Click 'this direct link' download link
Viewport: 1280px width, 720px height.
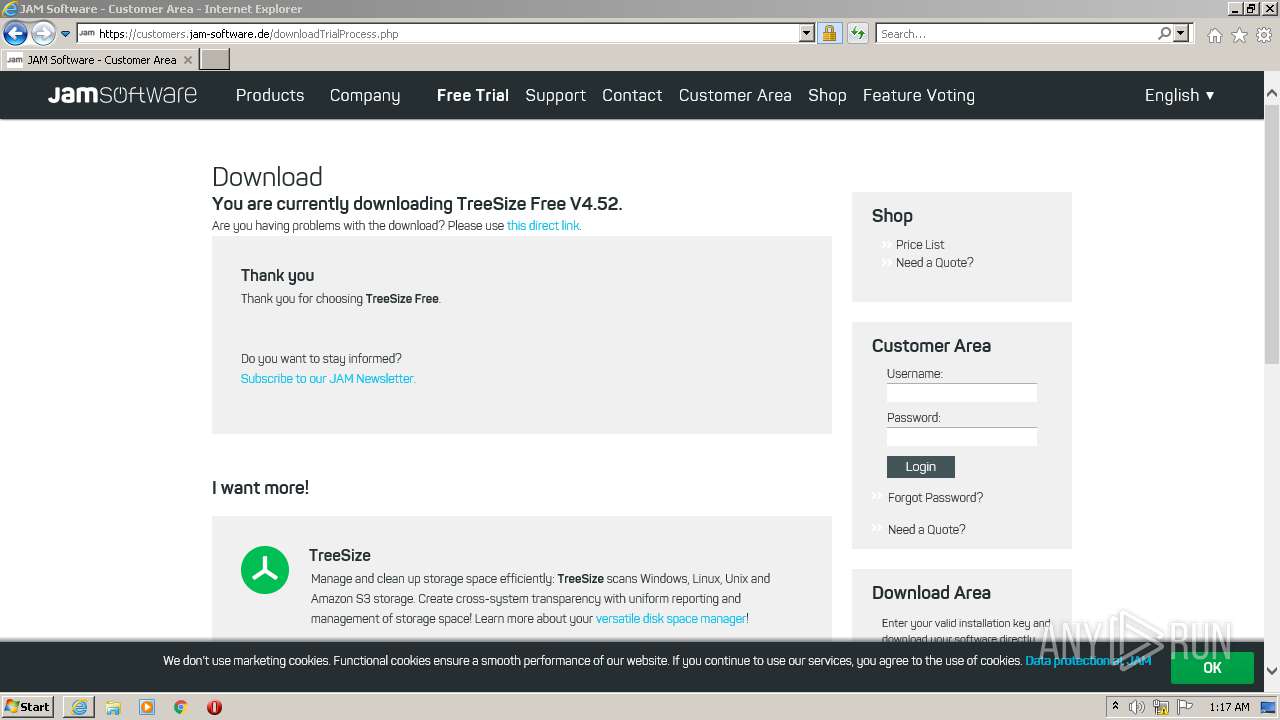tap(543, 226)
